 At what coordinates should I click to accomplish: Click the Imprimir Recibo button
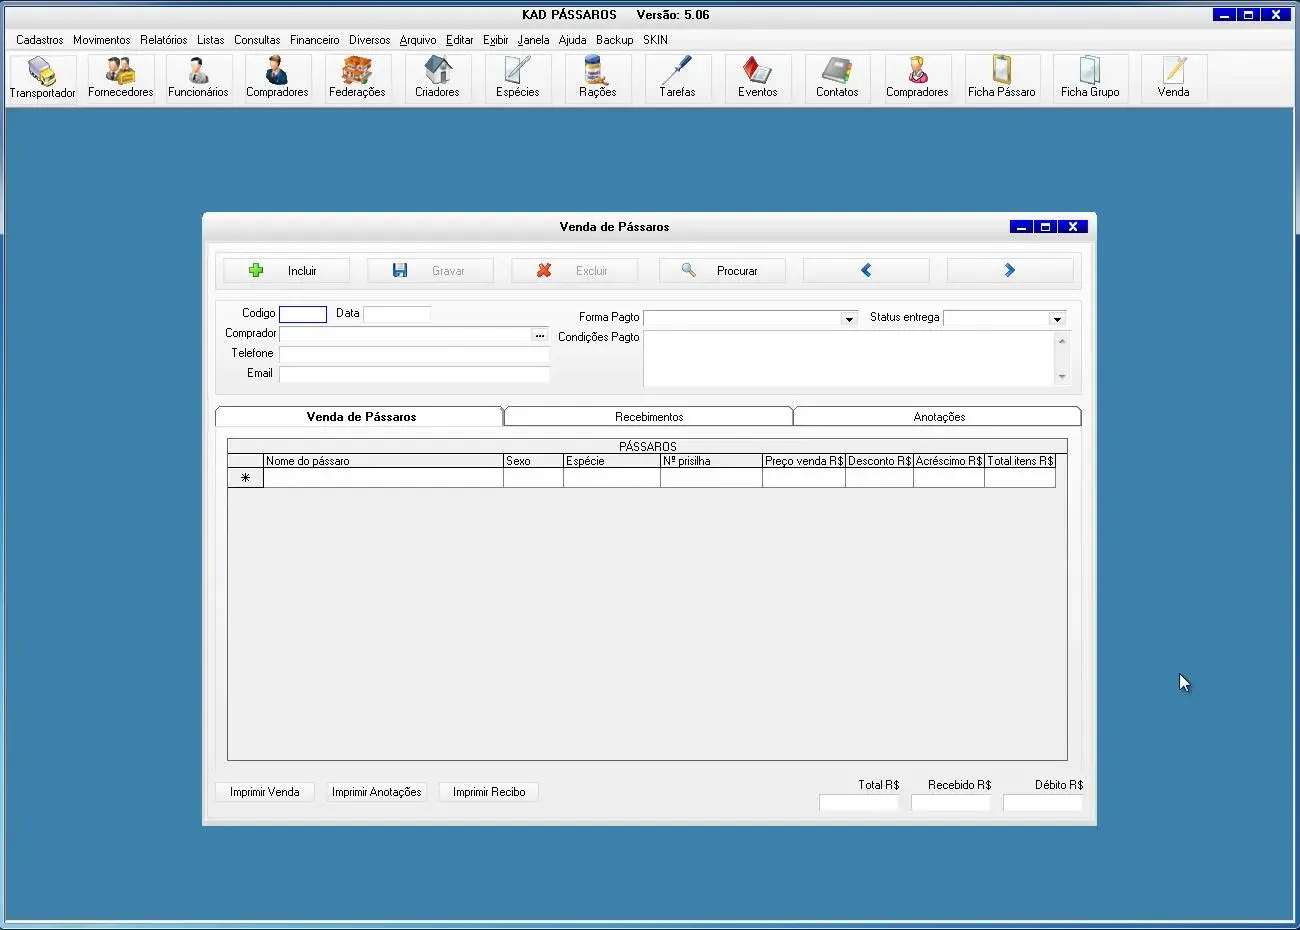(489, 792)
